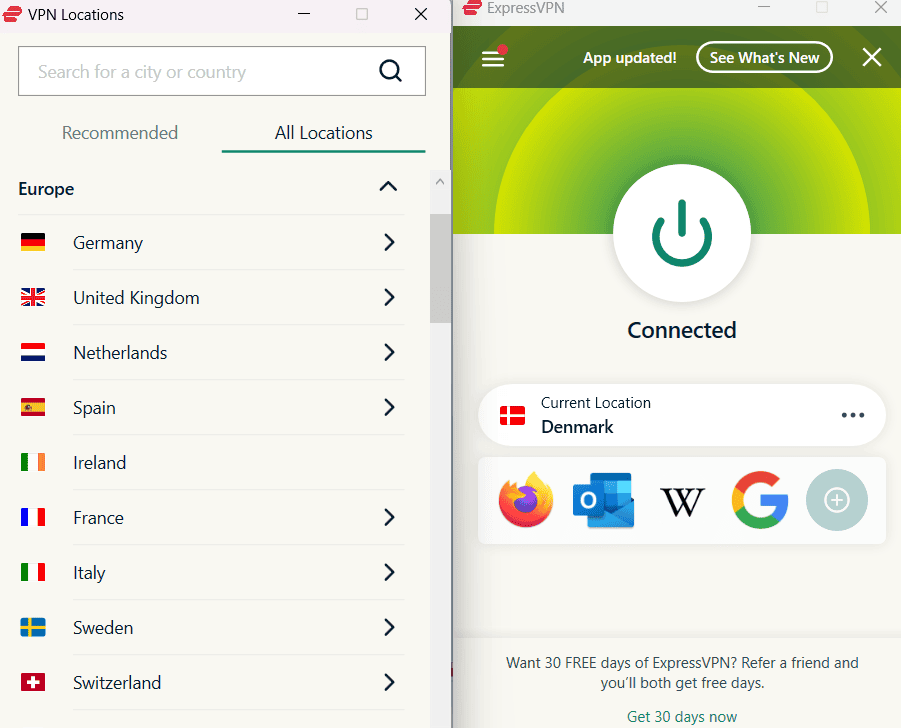Toggle the VPN power button
Viewport: 901px width, 728px height.
click(682, 233)
